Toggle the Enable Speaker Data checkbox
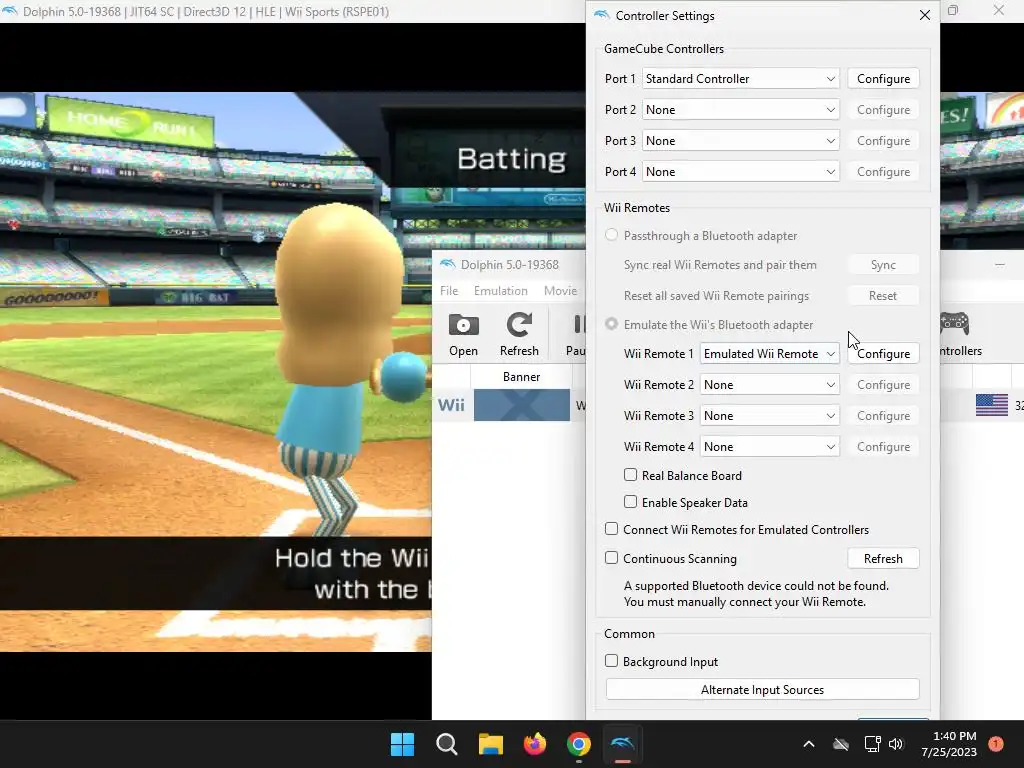The height and width of the screenshot is (768, 1024). tap(630, 502)
